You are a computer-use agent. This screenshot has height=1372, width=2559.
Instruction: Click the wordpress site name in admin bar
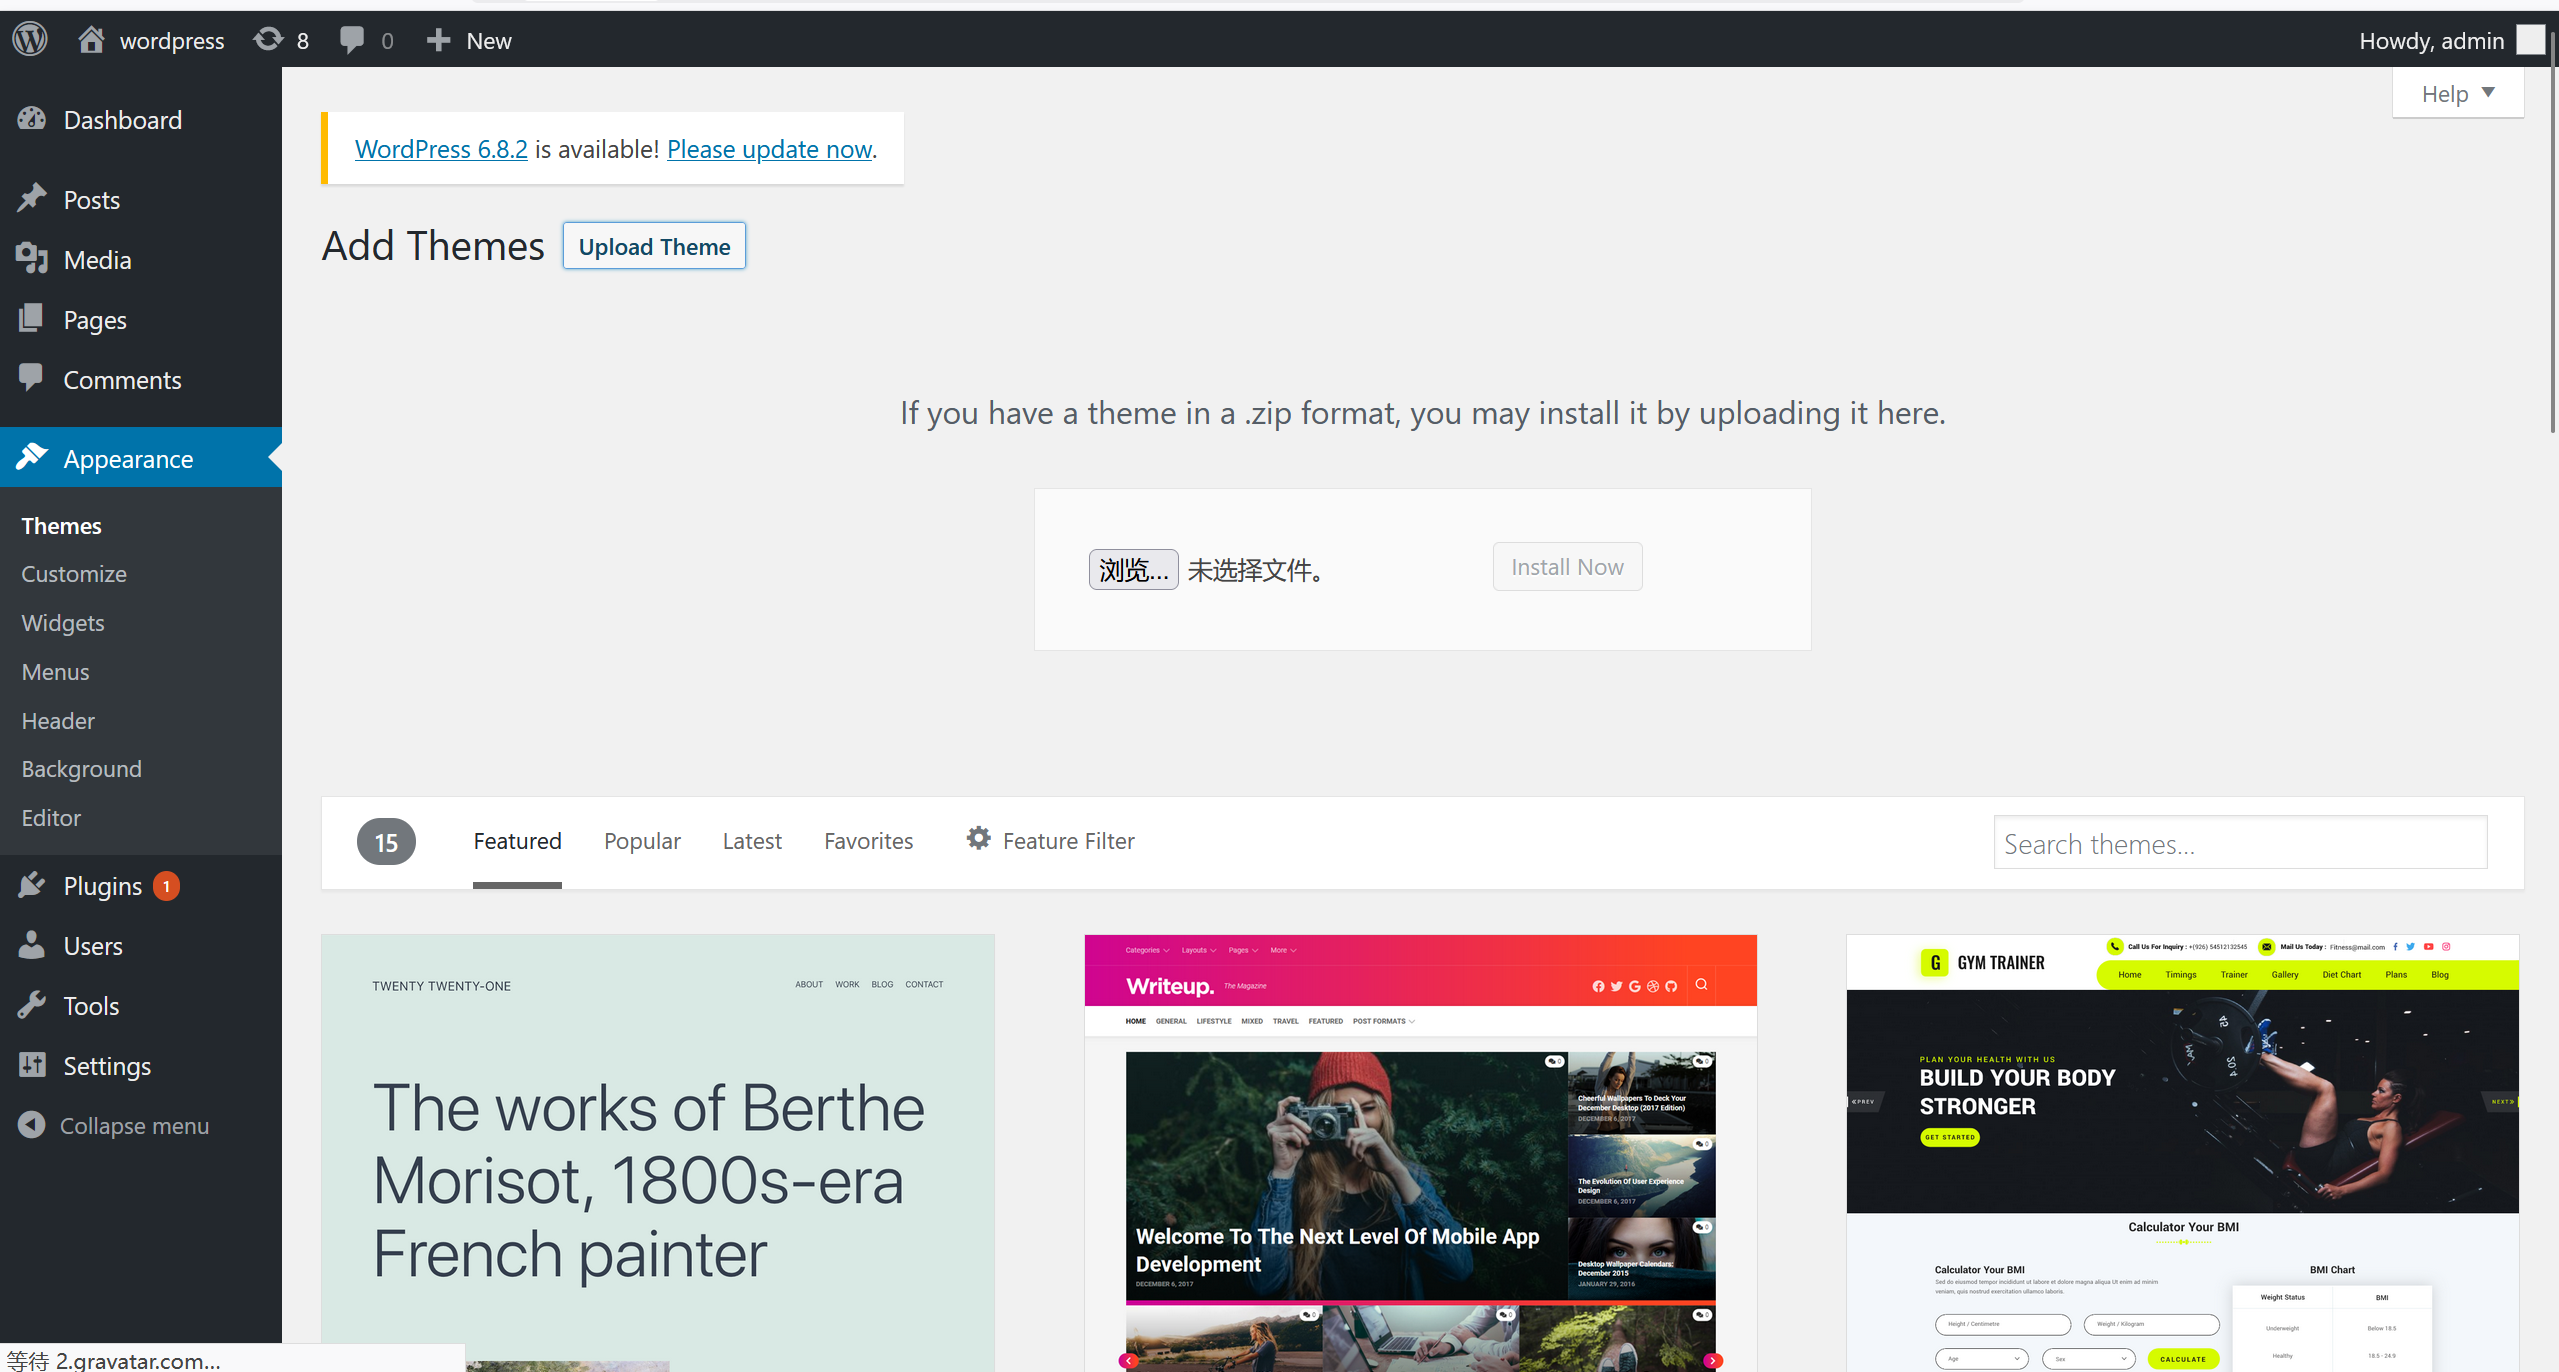click(171, 41)
